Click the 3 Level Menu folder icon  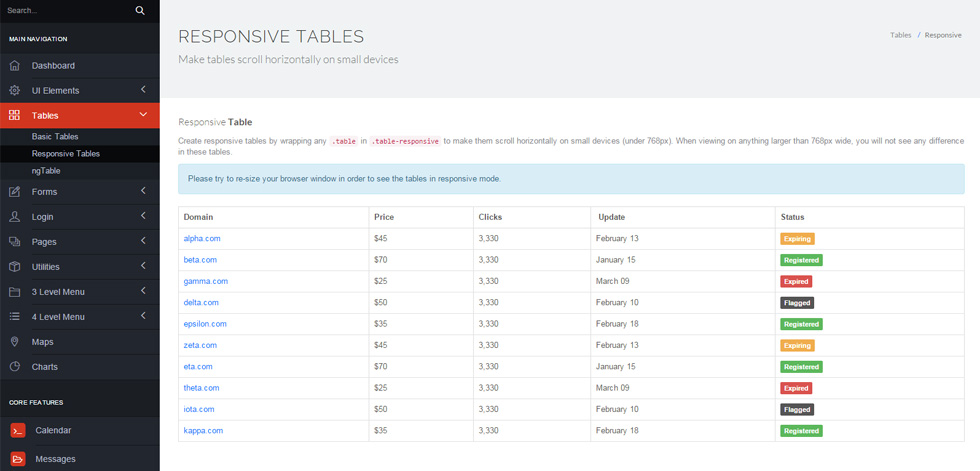pyautogui.click(x=14, y=292)
